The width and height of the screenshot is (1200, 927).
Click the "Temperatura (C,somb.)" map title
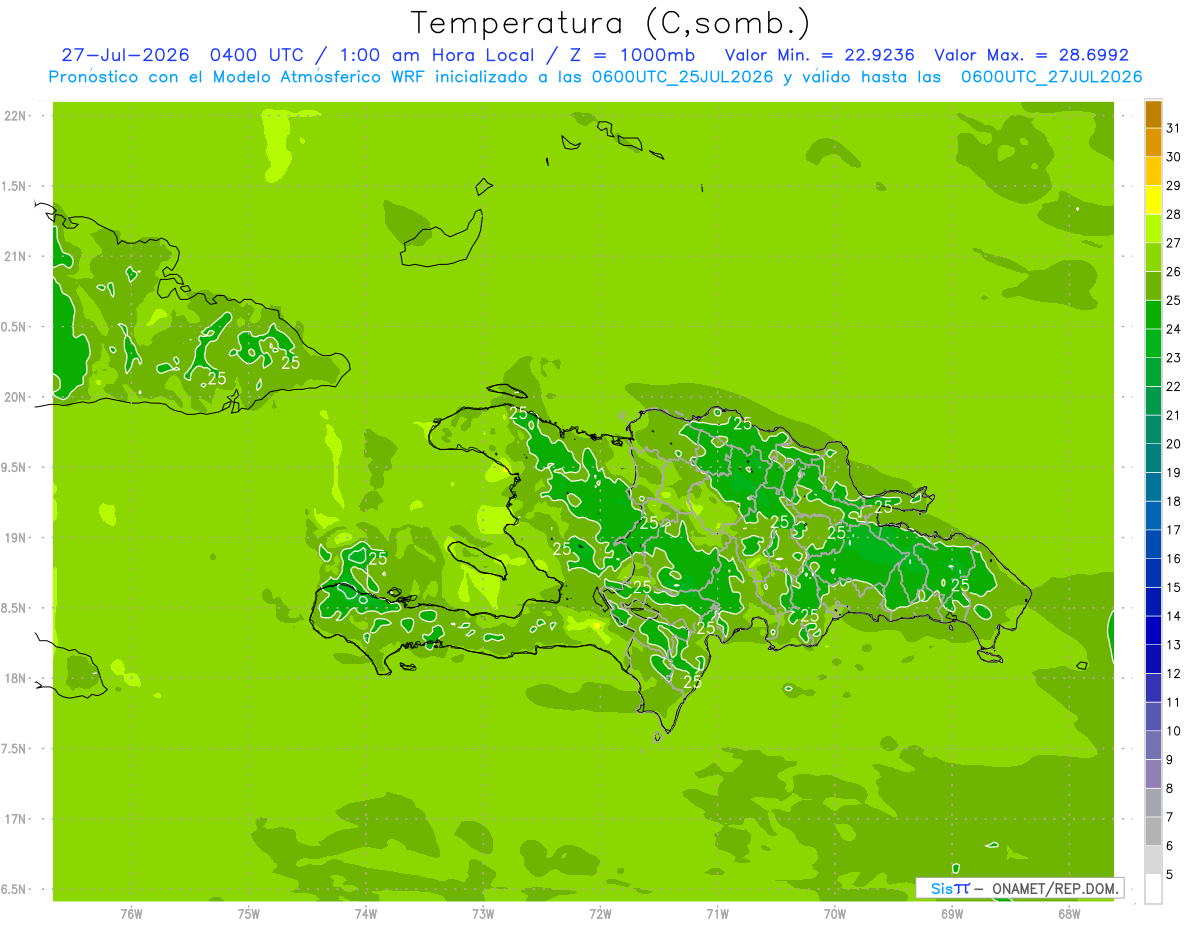coord(611,24)
